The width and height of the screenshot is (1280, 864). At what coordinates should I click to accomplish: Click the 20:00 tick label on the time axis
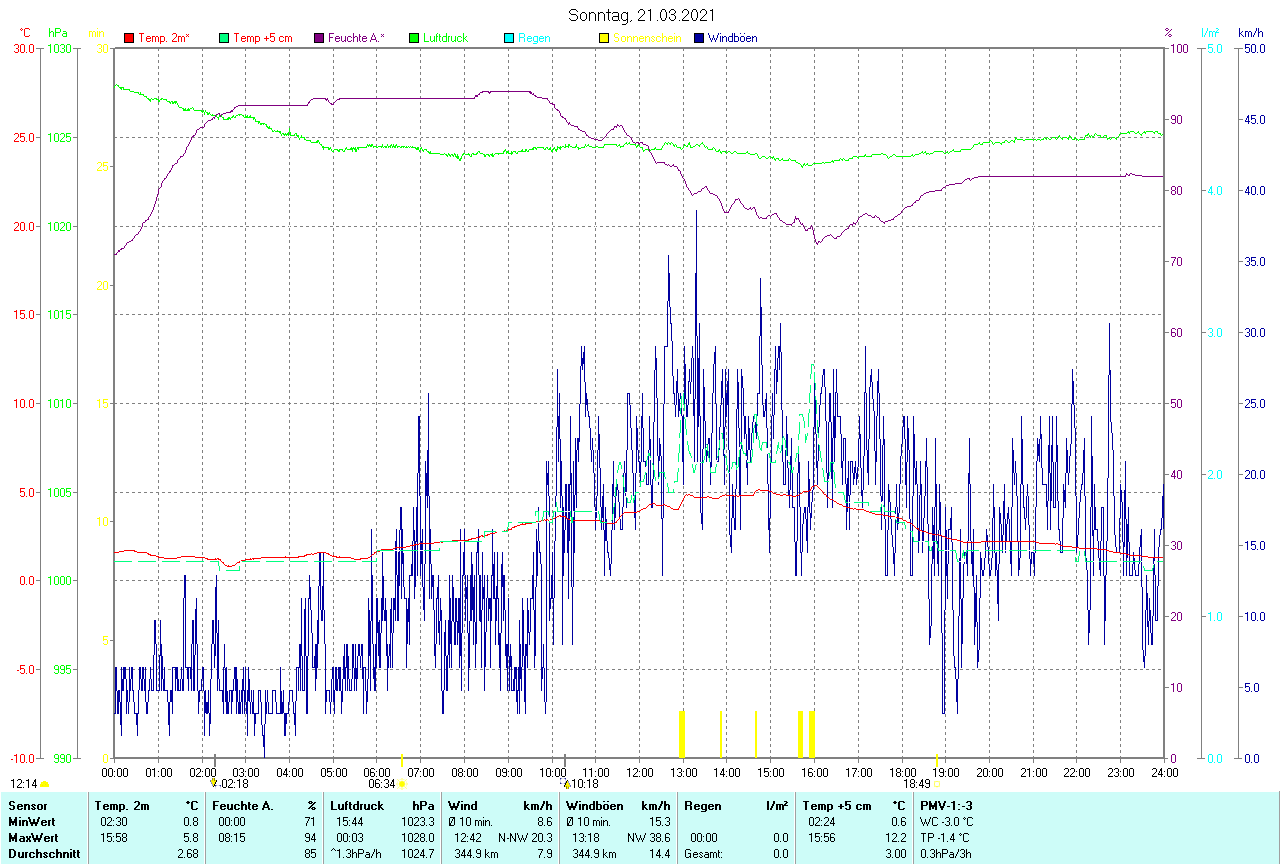click(x=989, y=772)
